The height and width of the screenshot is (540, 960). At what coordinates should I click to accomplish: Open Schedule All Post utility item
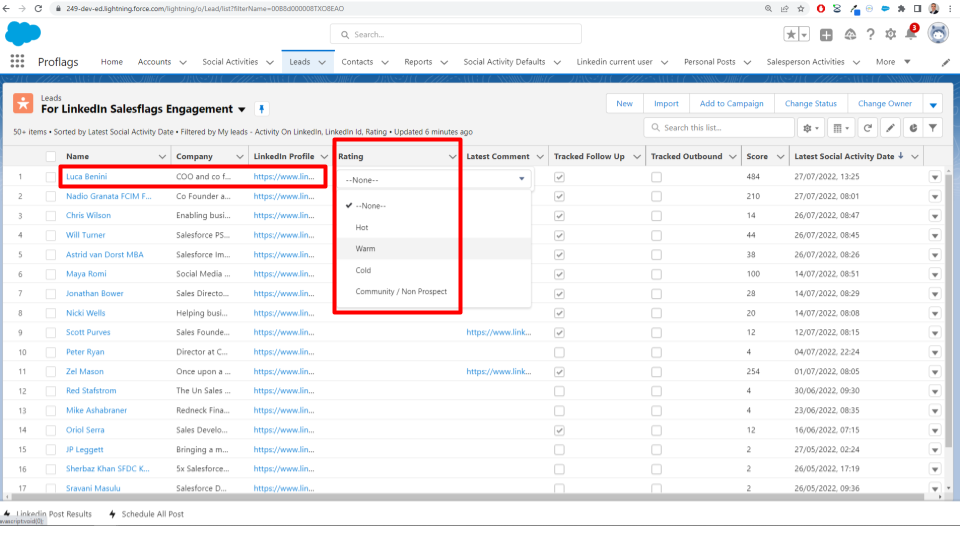point(146,514)
